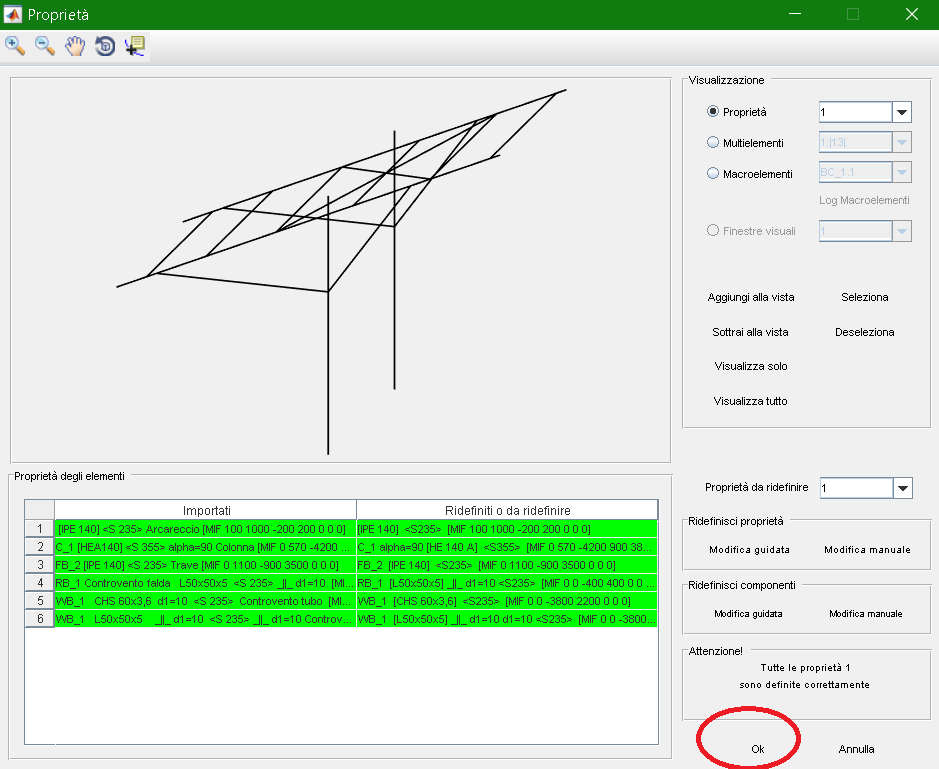Select Ridefiniti cell WB_1 [L50x50x5]
This screenshot has width=939, height=769.
(507, 619)
